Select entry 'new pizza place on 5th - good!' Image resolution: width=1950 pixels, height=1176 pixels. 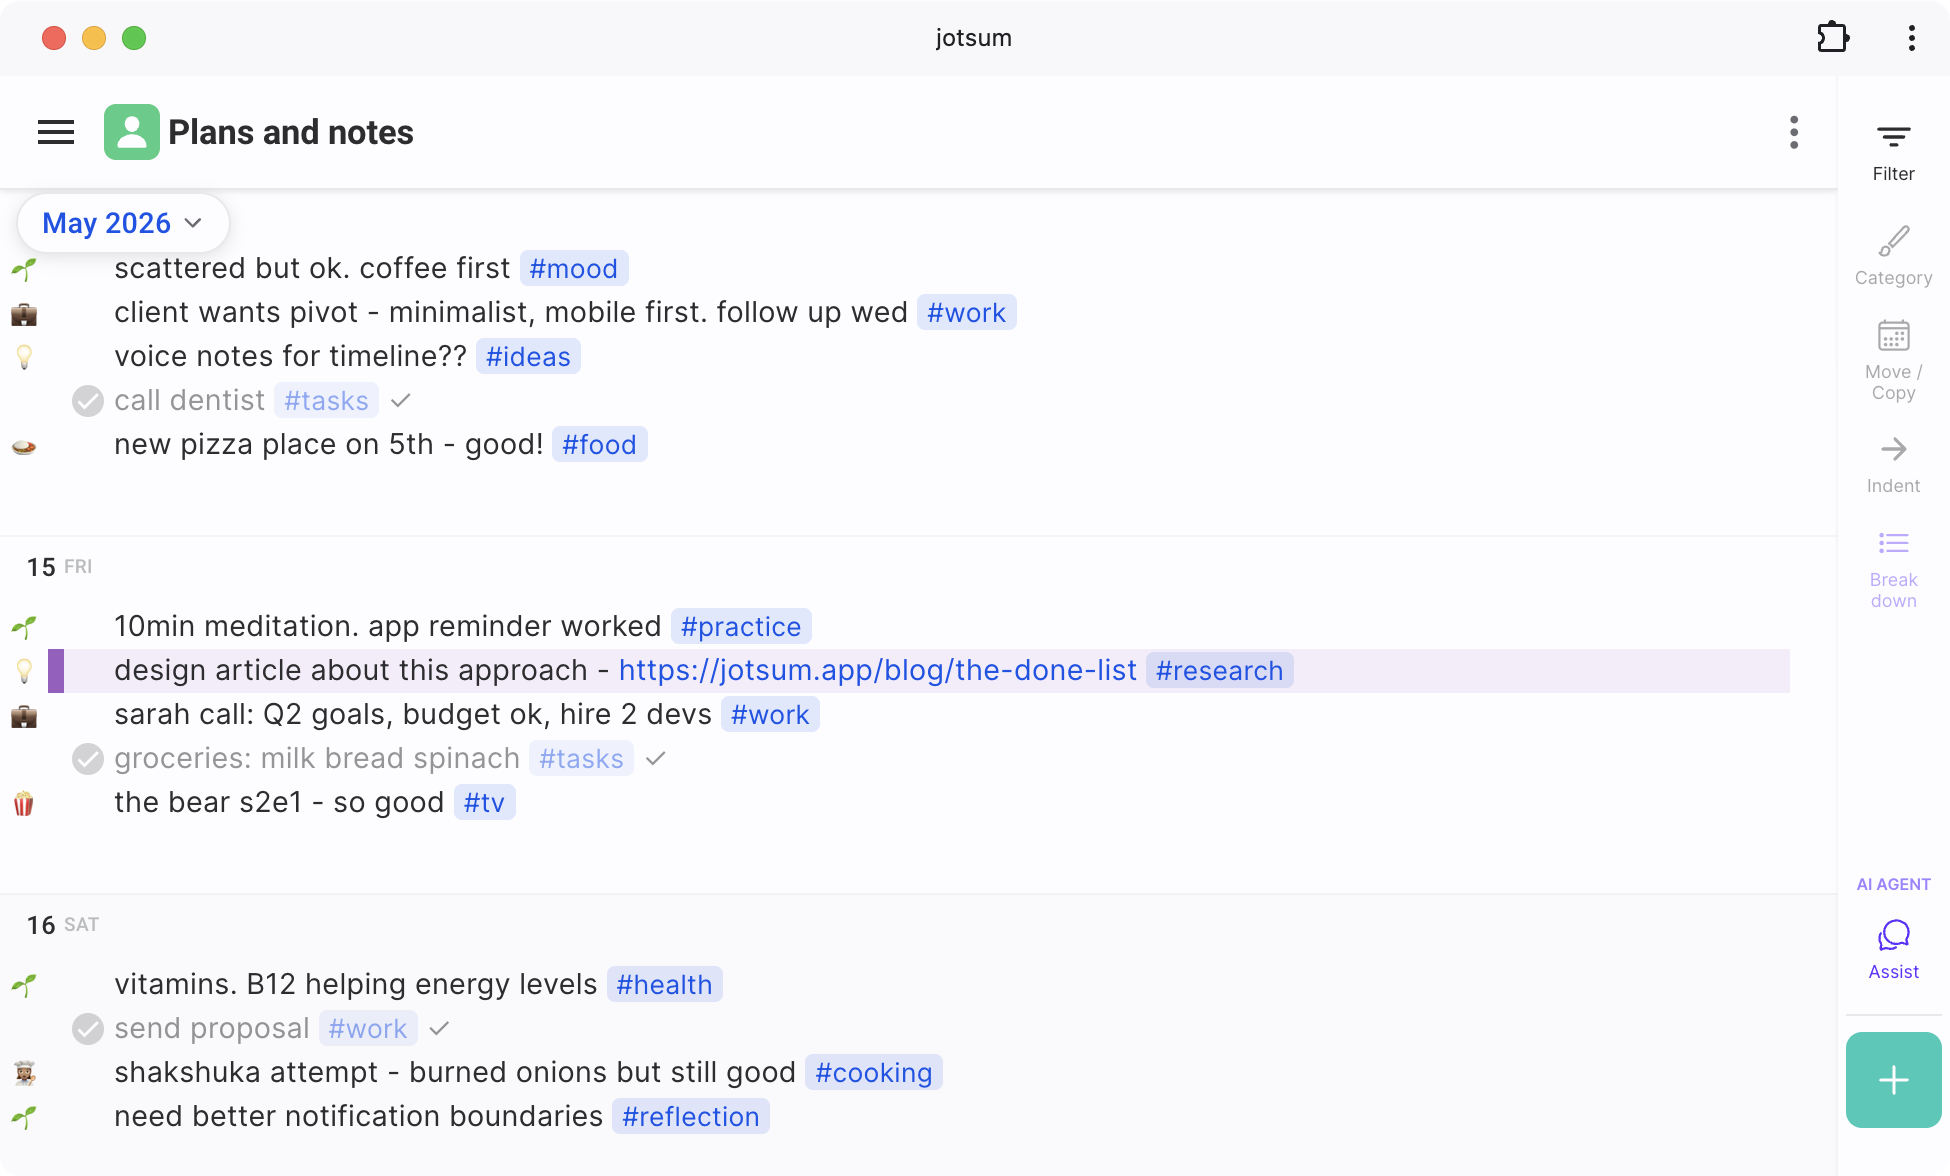(328, 444)
